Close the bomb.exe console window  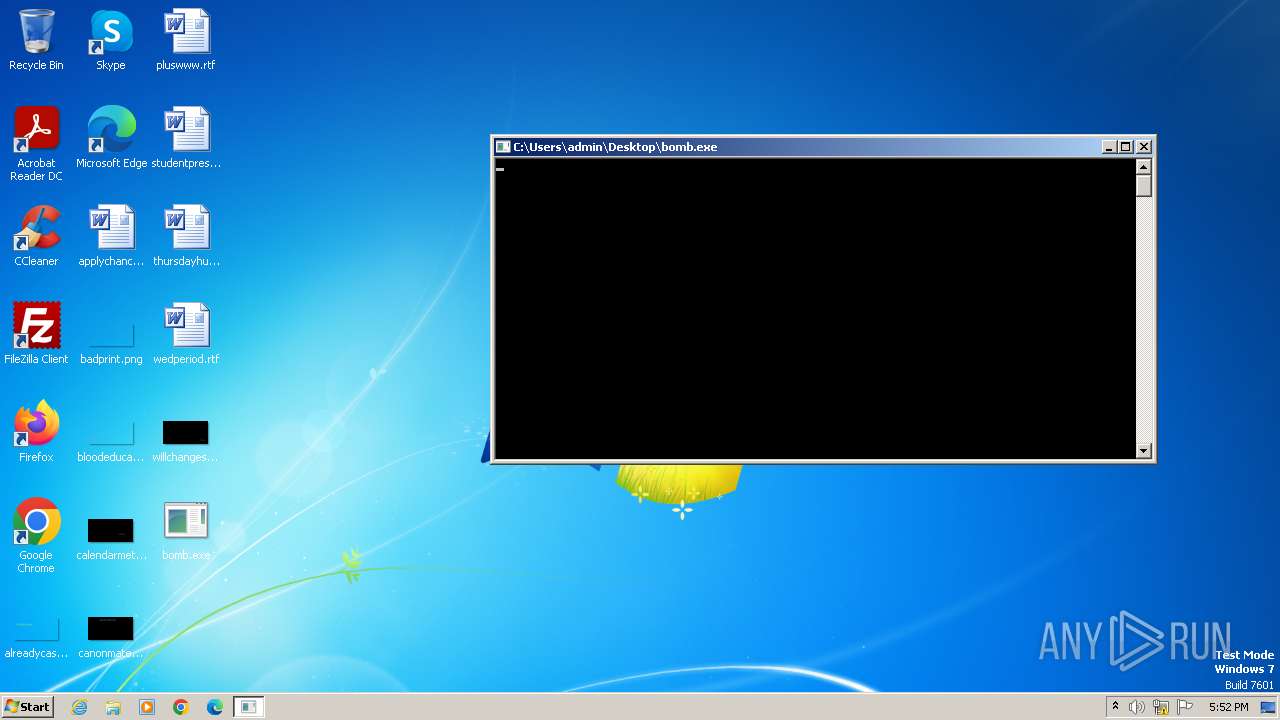coord(1144,147)
